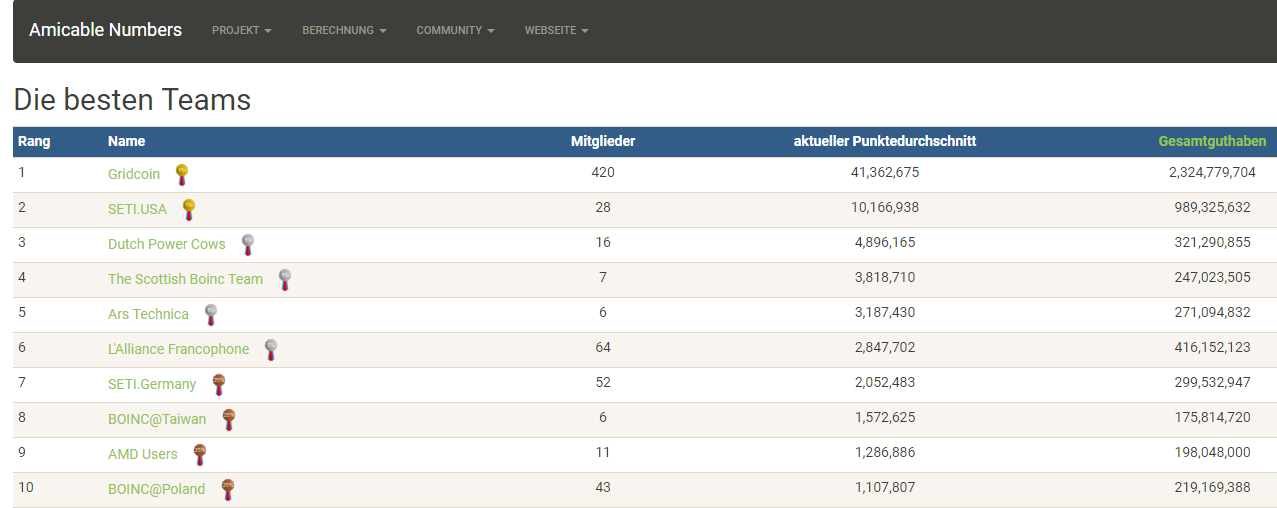The width and height of the screenshot is (1277, 508).
Task: Click the Mitglieder column header
Action: [603, 141]
